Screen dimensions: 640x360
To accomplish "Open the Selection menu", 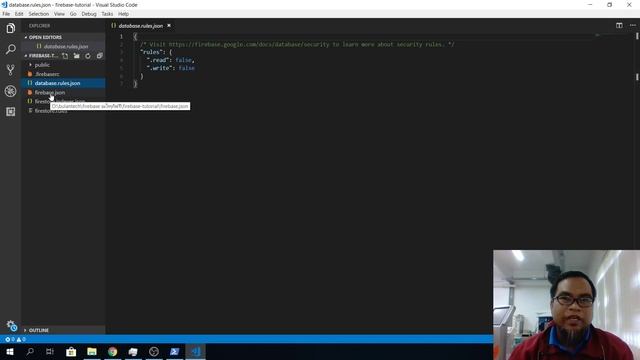I will point(38,14).
